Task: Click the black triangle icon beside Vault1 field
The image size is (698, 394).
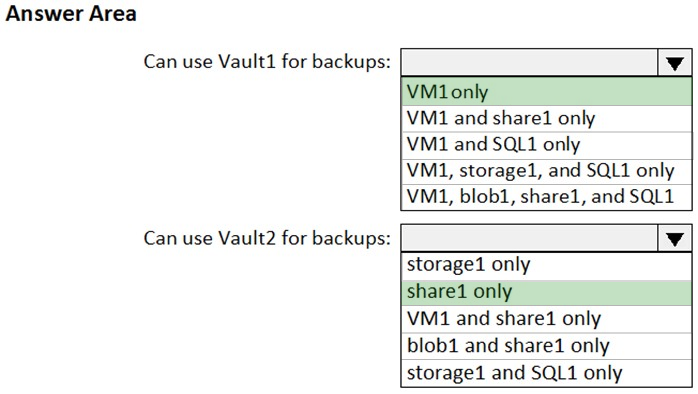Action: pos(675,64)
